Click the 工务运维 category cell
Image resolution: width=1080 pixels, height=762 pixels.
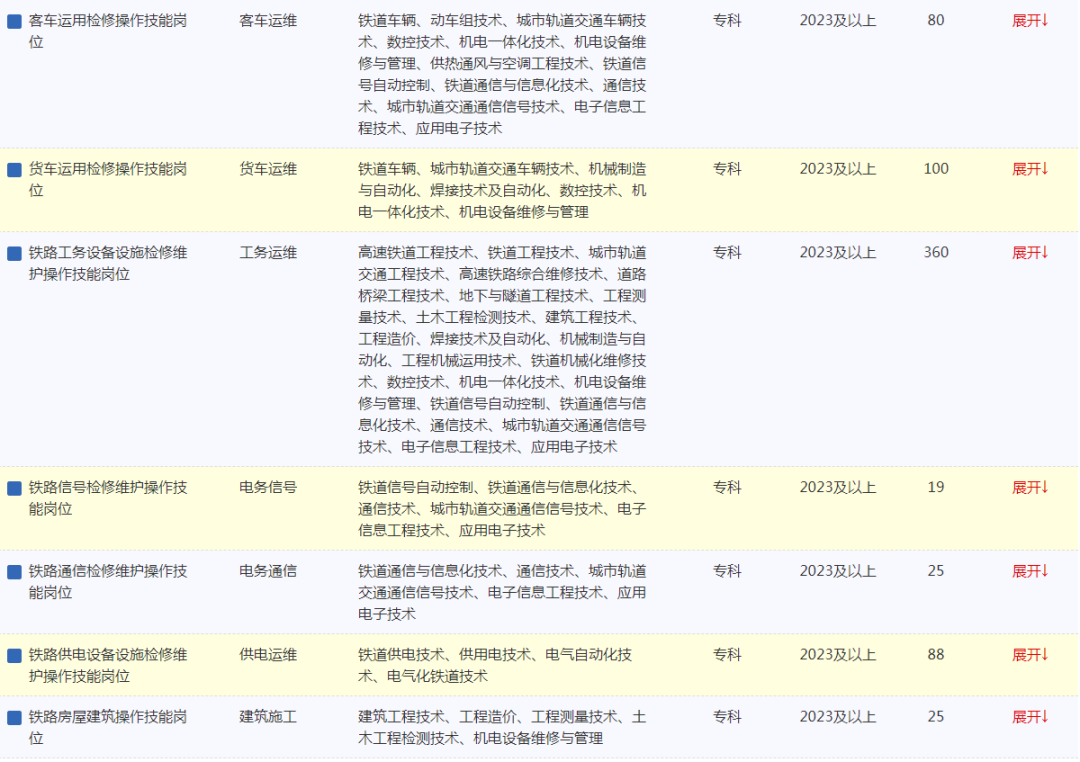pos(268,253)
